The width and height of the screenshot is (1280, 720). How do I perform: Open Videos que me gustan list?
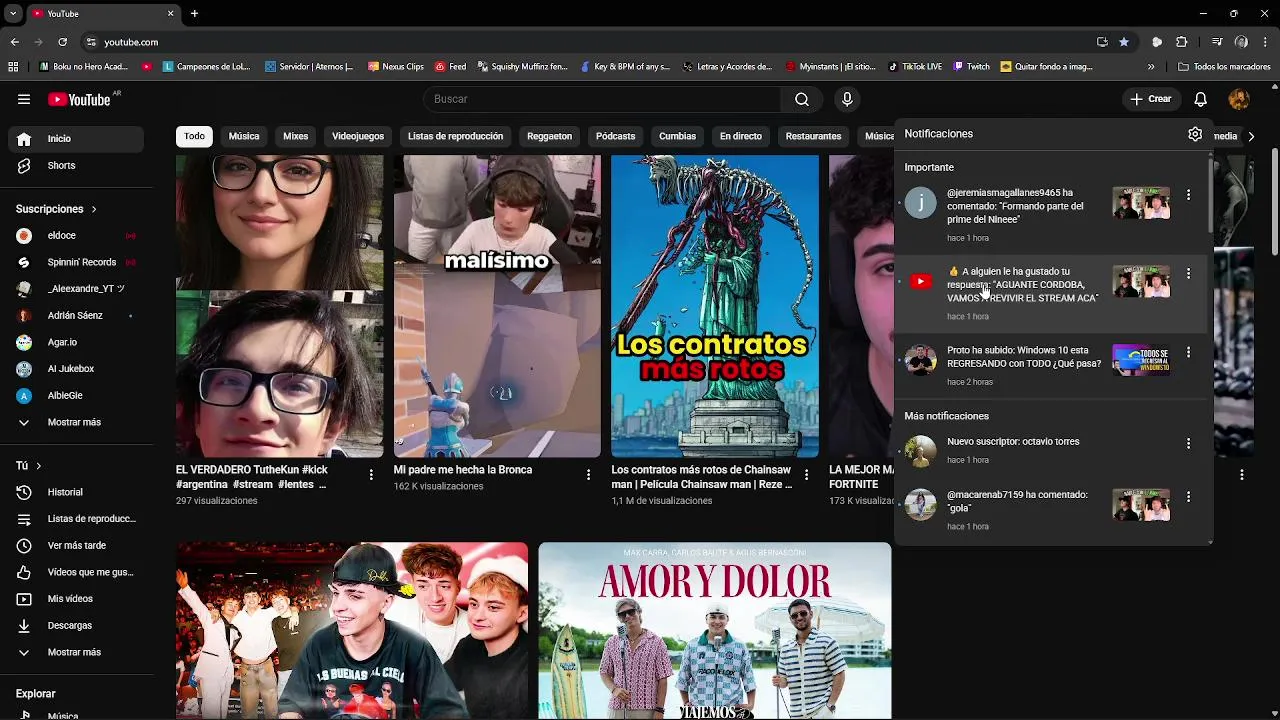tap(76, 572)
